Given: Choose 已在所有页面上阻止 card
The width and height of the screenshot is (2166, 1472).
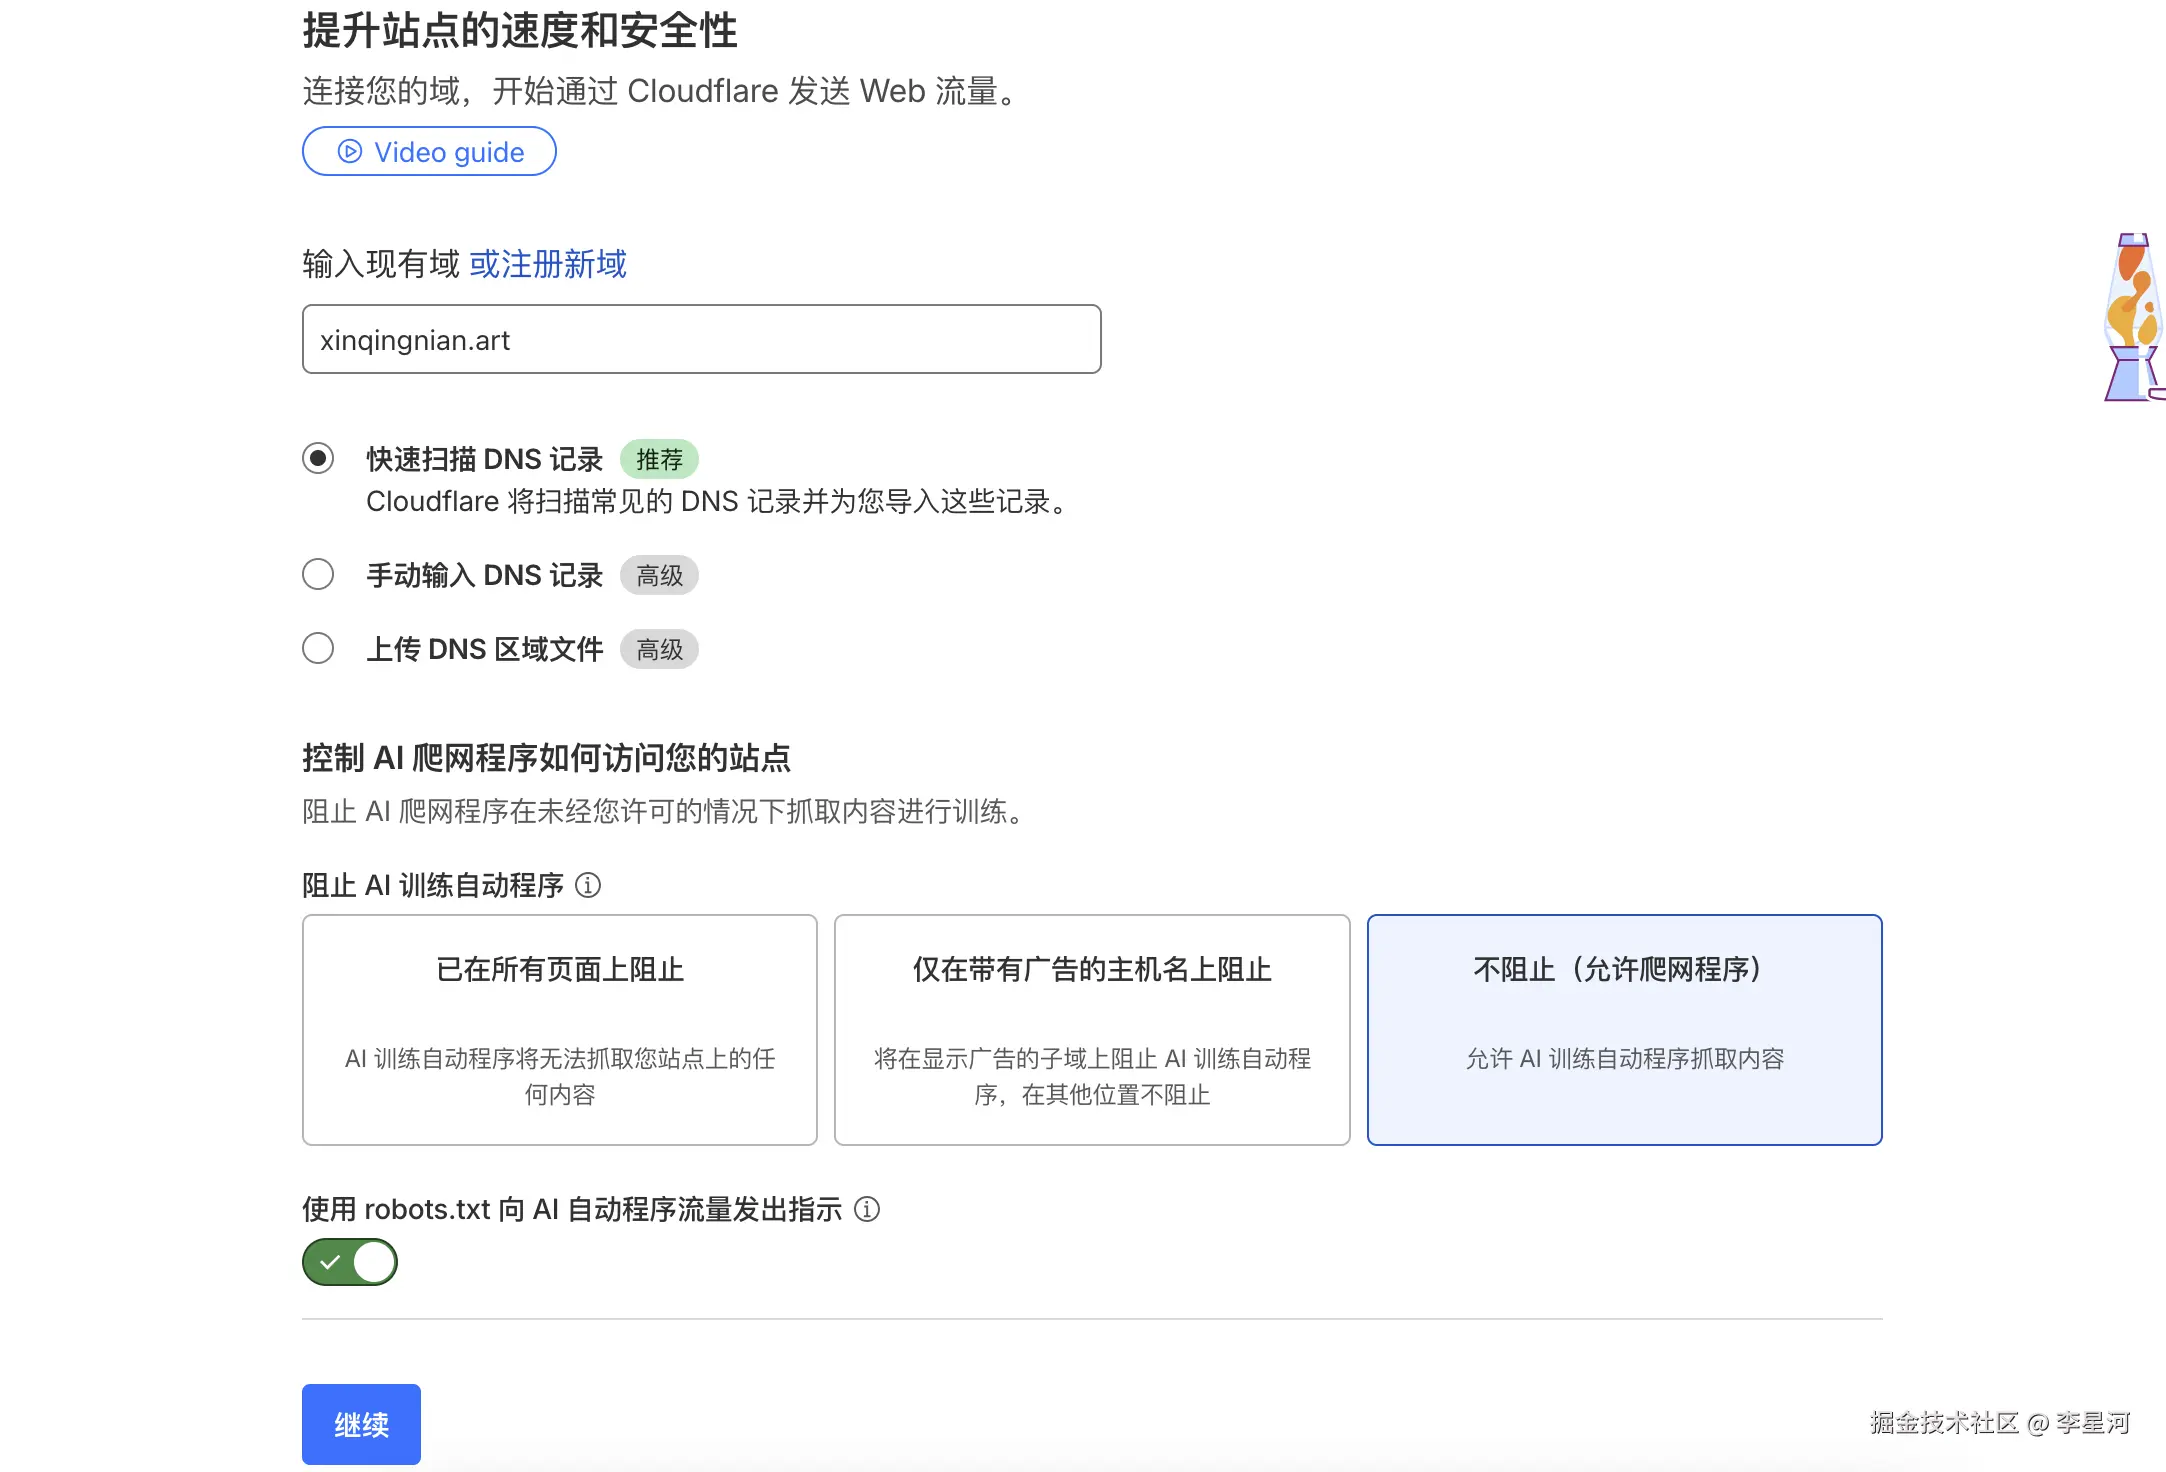Looking at the screenshot, I should (559, 1029).
